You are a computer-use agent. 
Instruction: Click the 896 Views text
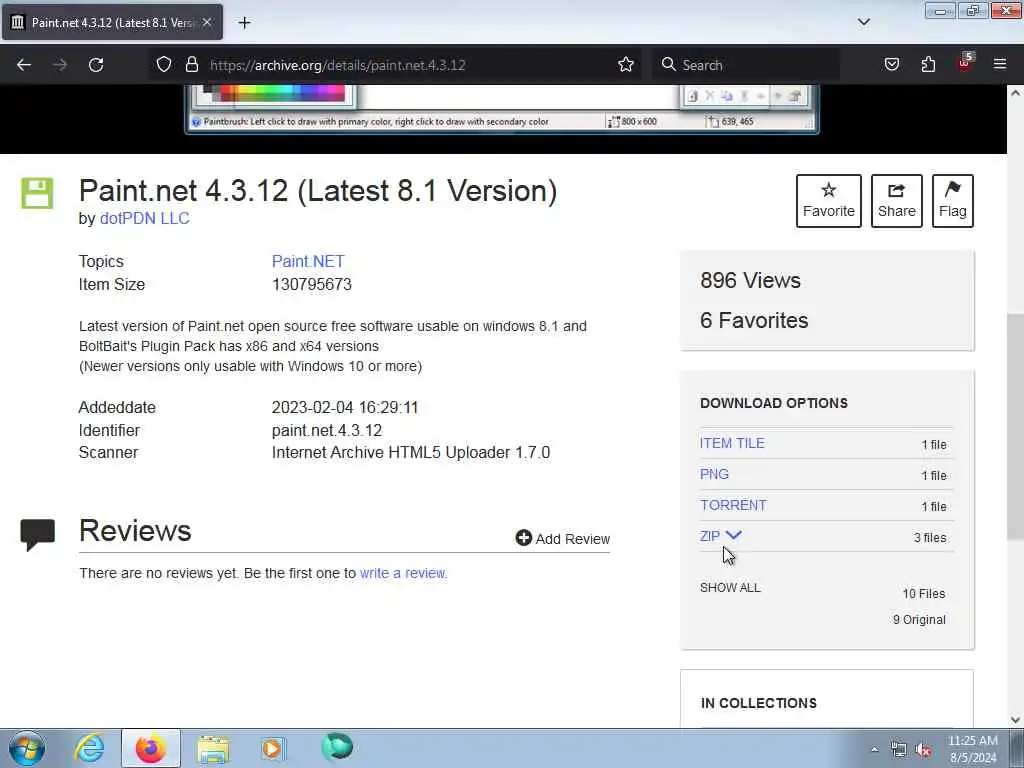(x=750, y=280)
